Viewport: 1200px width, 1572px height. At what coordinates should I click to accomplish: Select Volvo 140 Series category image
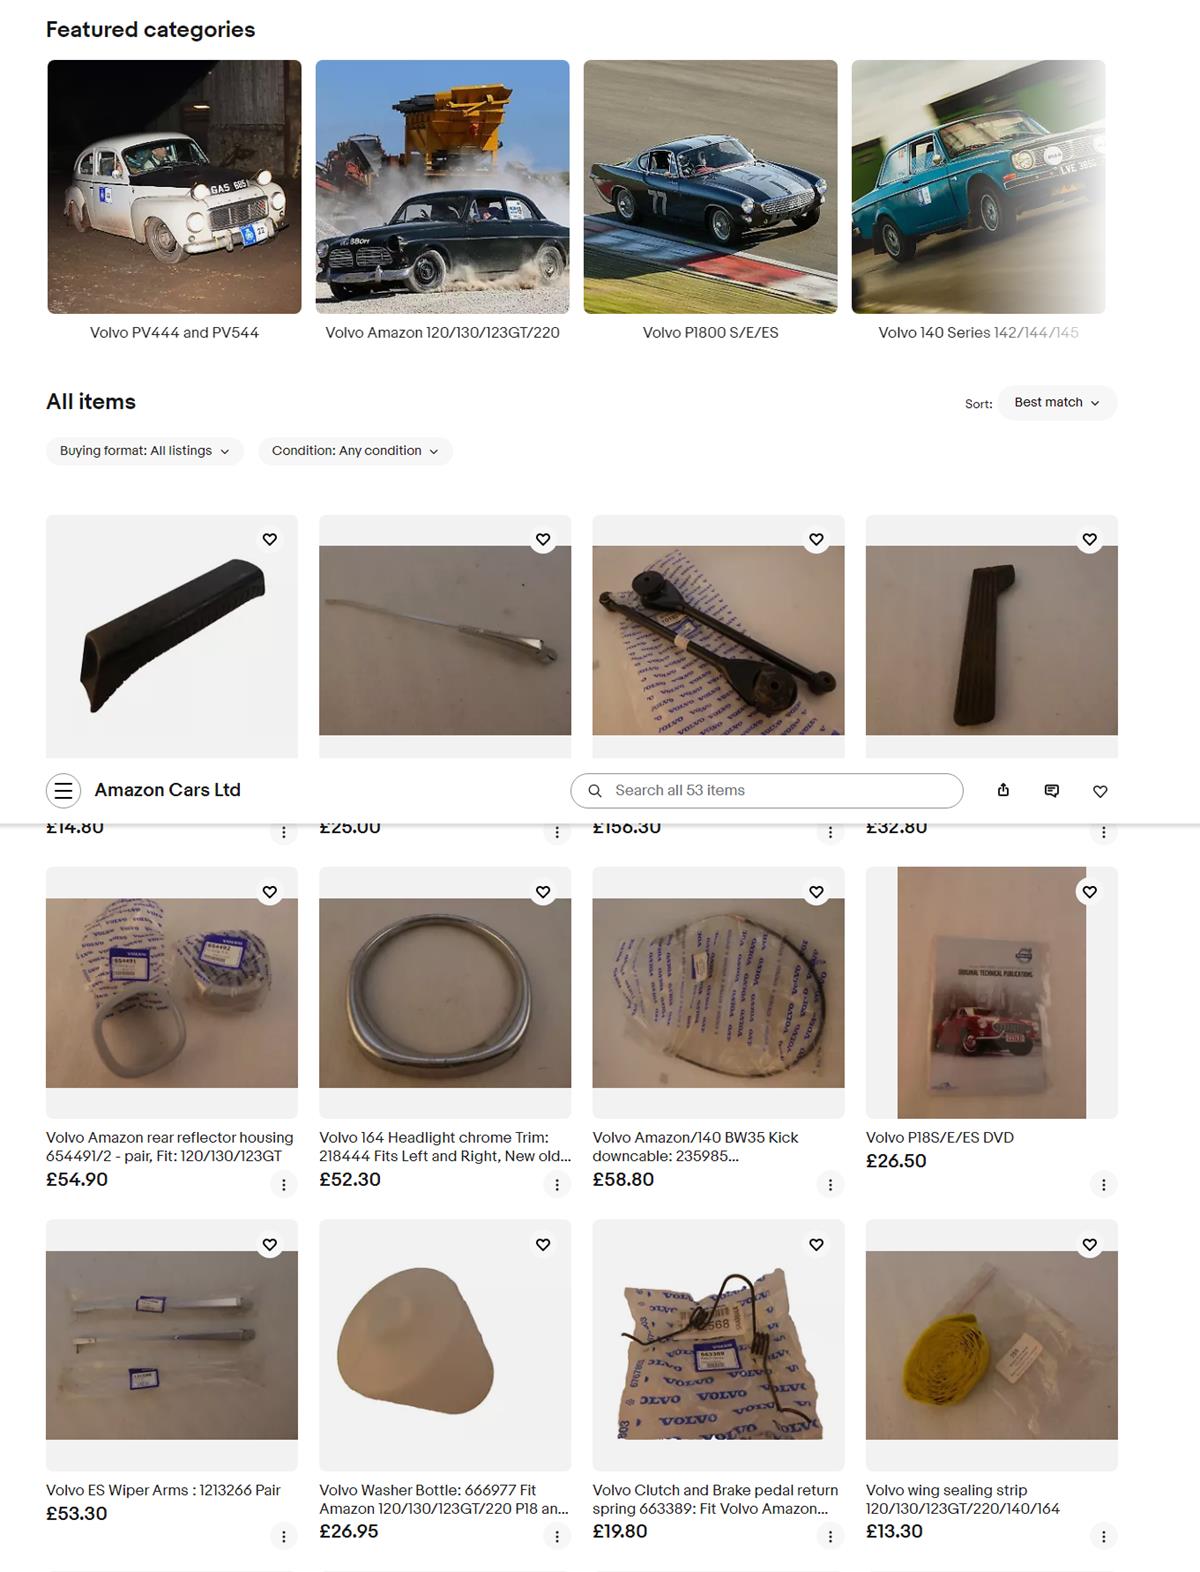point(978,187)
